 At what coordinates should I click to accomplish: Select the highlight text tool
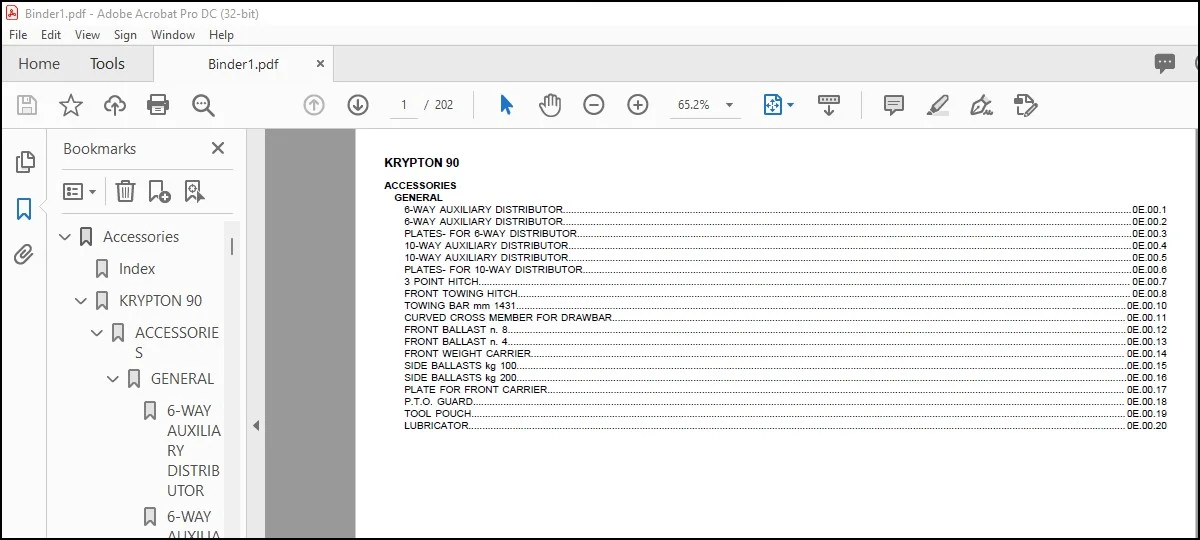(x=938, y=105)
